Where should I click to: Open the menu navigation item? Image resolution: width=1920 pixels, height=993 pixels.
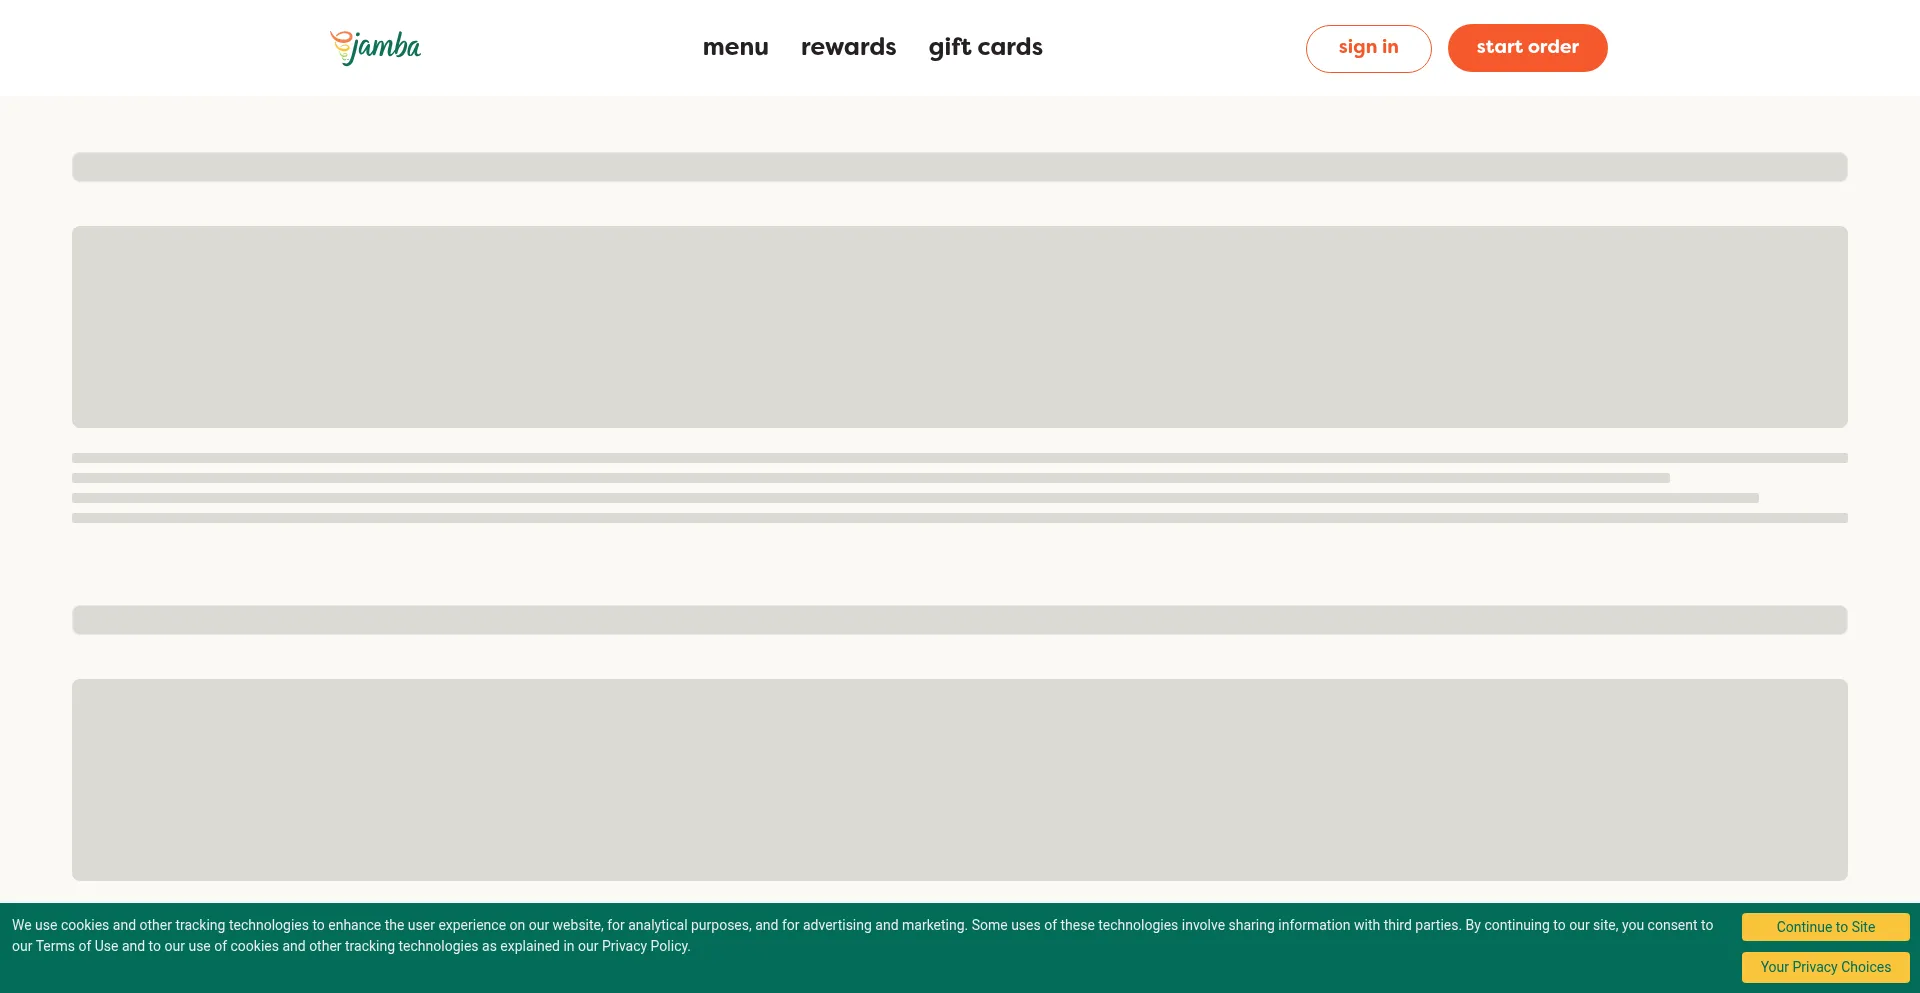pos(736,47)
